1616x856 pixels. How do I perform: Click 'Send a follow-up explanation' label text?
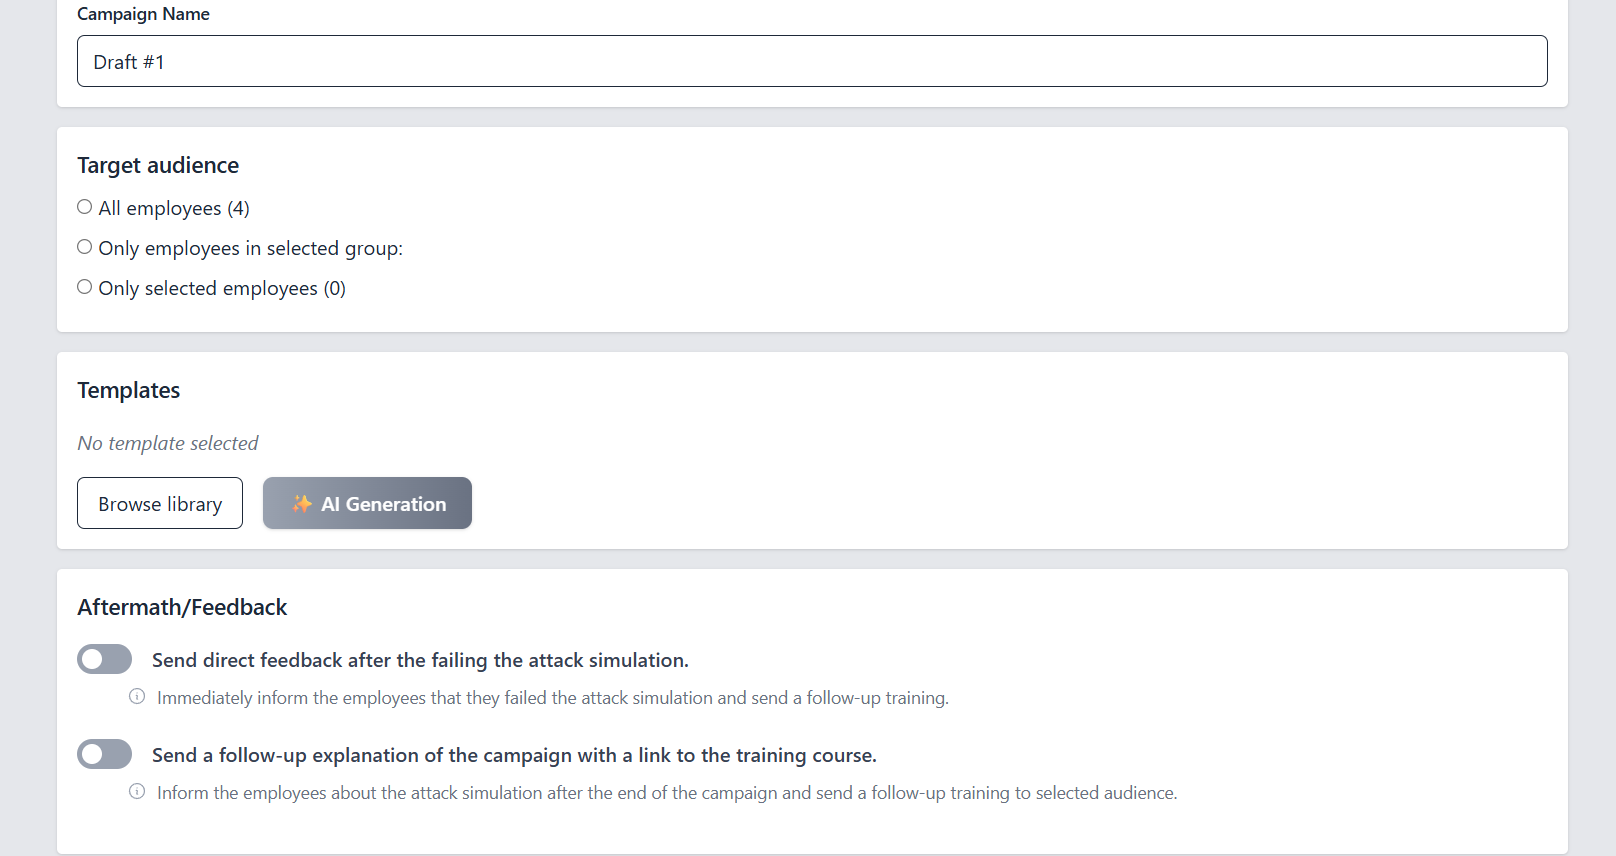click(x=514, y=755)
